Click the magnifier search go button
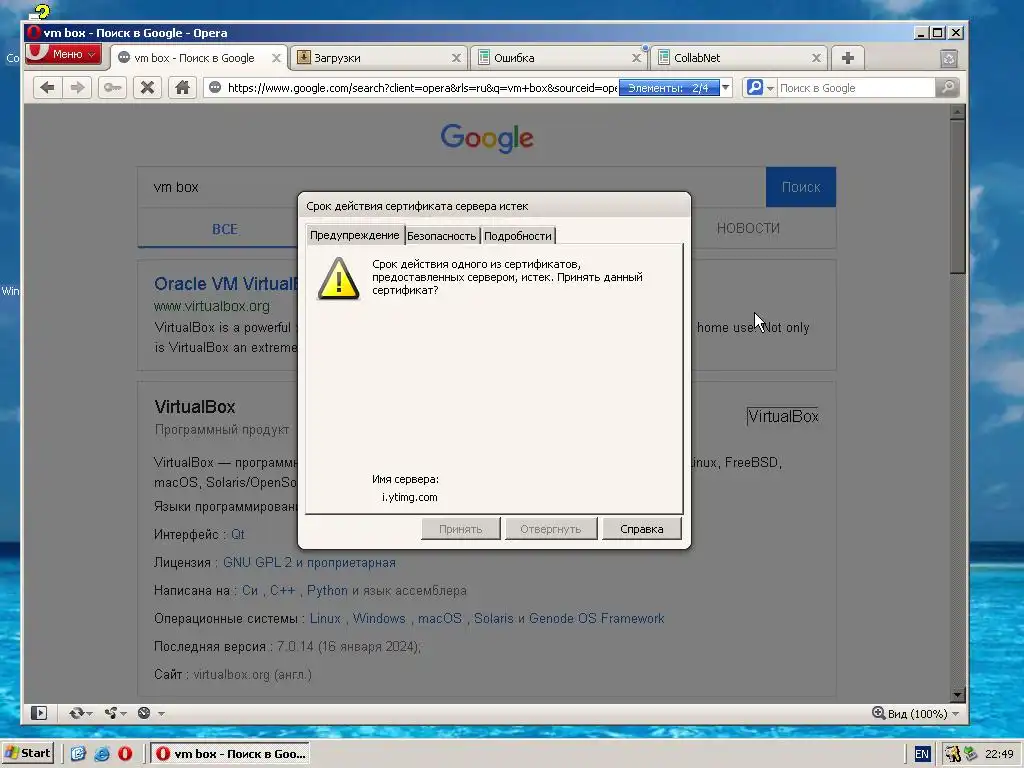 947,88
